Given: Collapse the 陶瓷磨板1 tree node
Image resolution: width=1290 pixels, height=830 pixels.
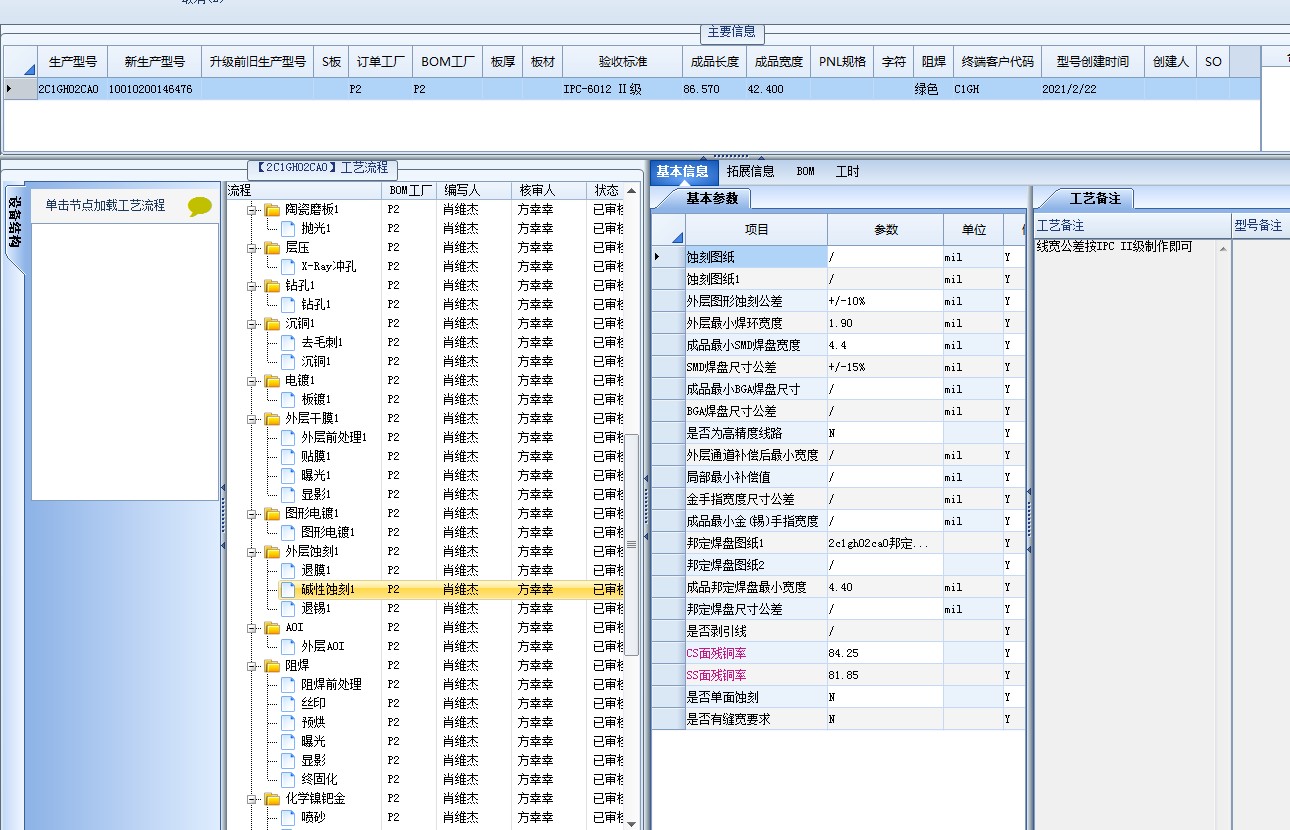Looking at the screenshot, I should coord(253,210).
